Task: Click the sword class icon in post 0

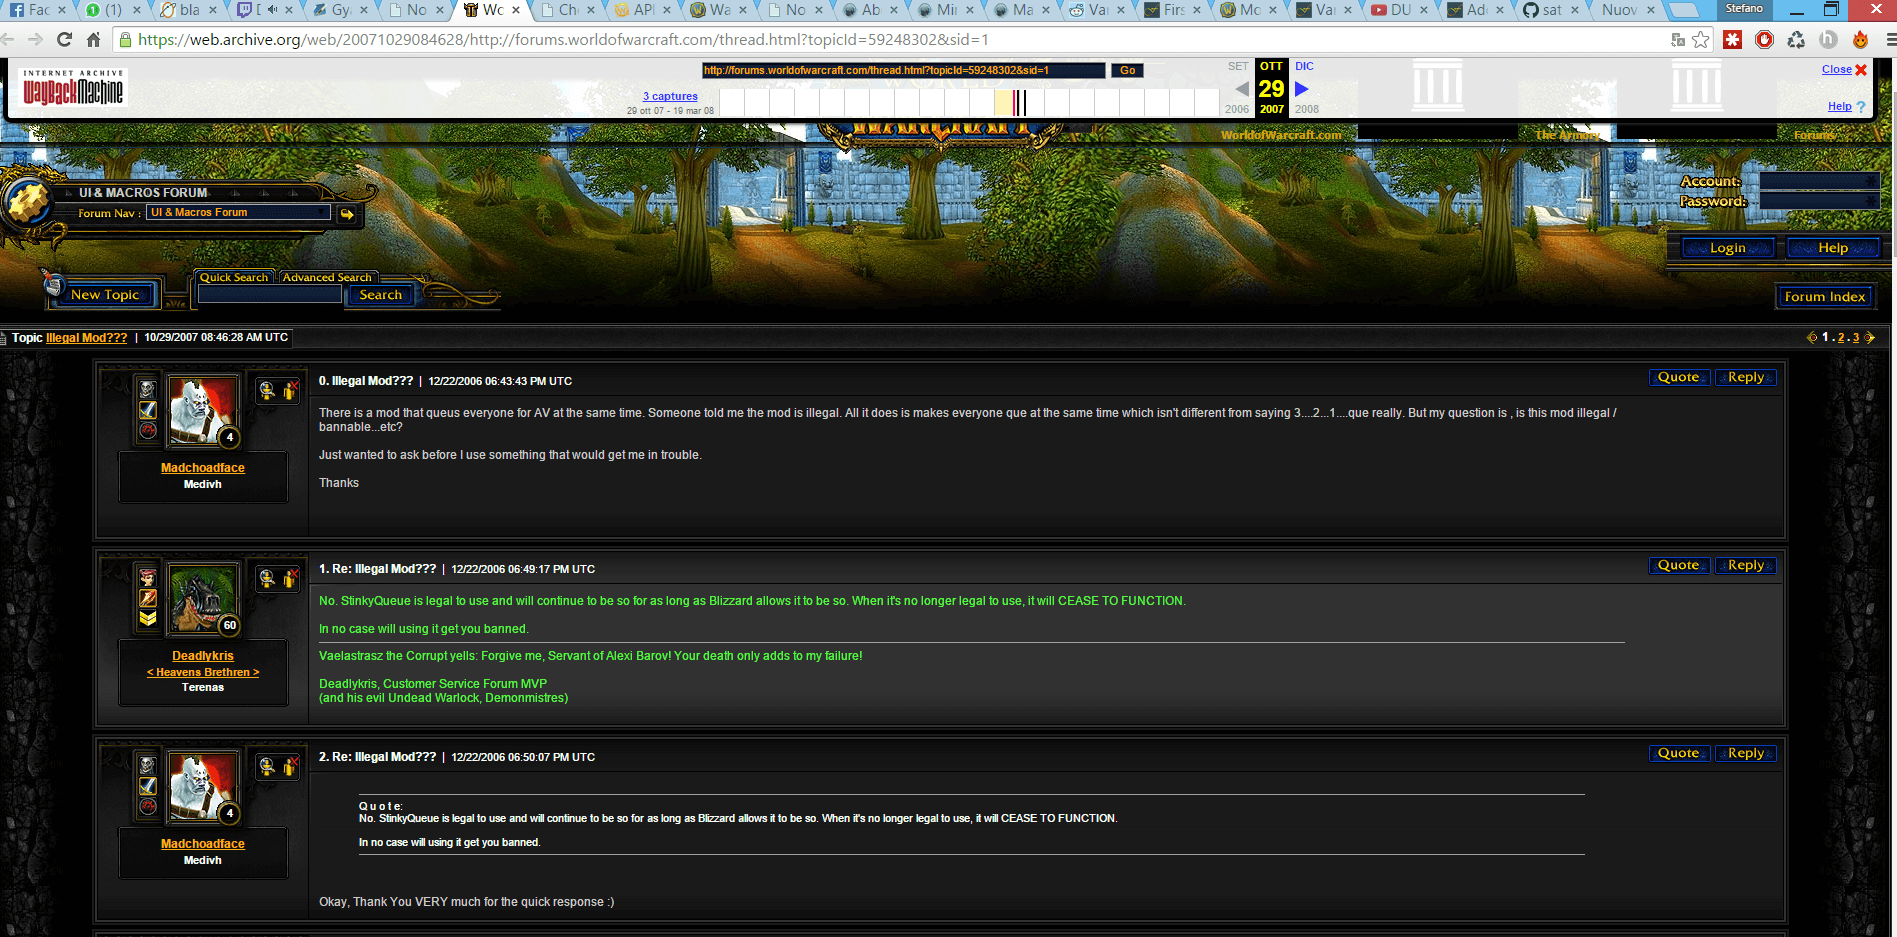Action: click(147, 410)
